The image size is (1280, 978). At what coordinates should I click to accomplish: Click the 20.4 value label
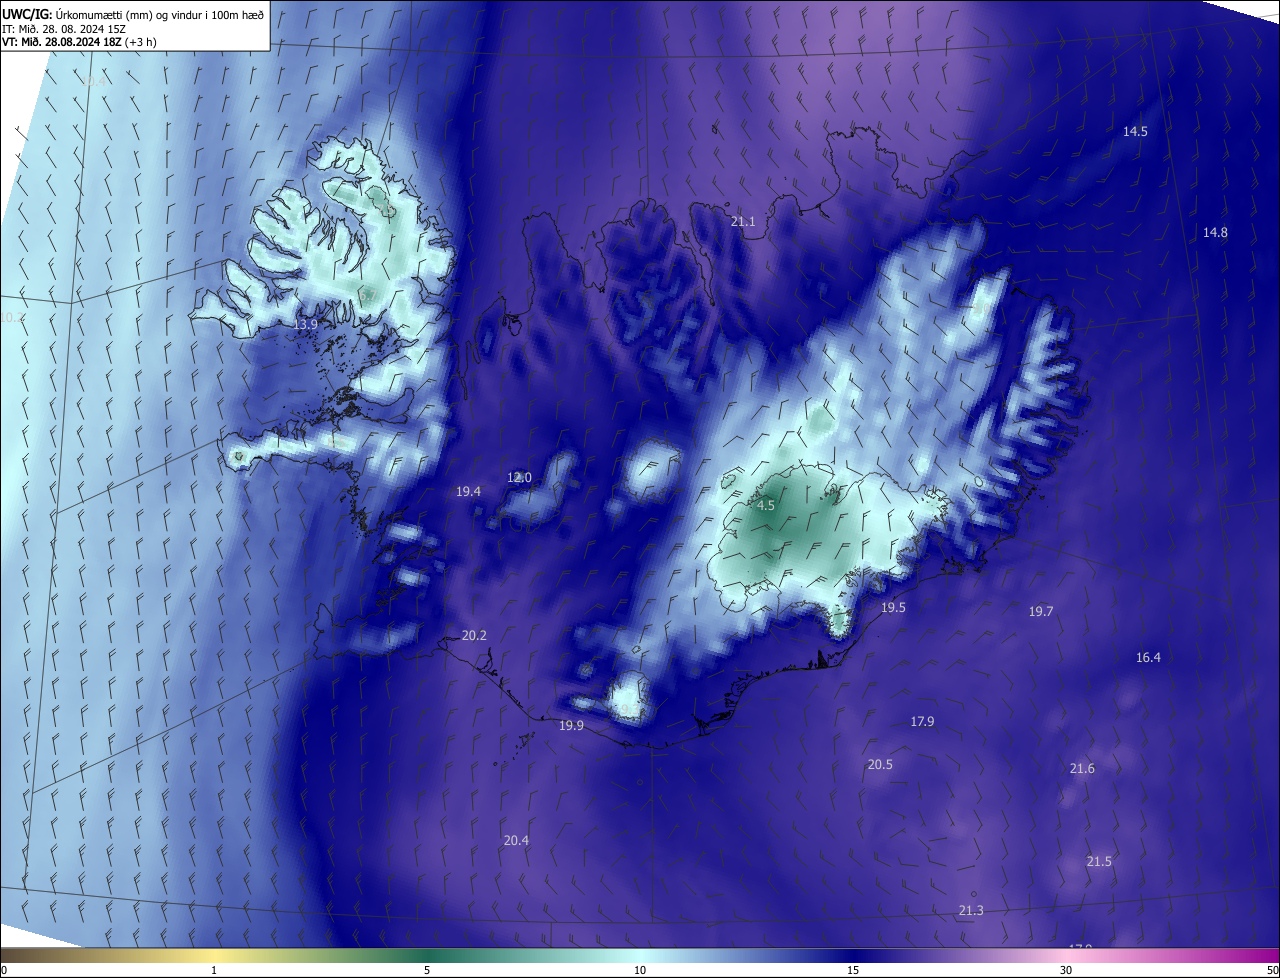(516, 840)
